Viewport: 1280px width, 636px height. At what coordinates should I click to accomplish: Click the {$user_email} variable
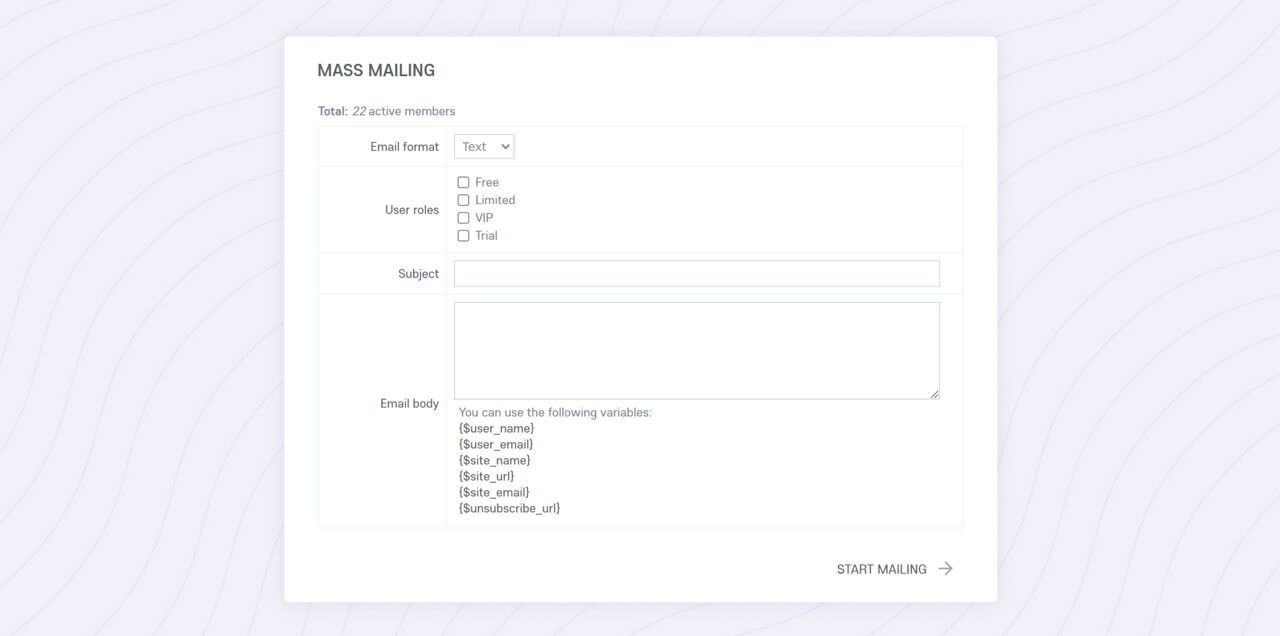pyautogui.click(x=496, y=444)
